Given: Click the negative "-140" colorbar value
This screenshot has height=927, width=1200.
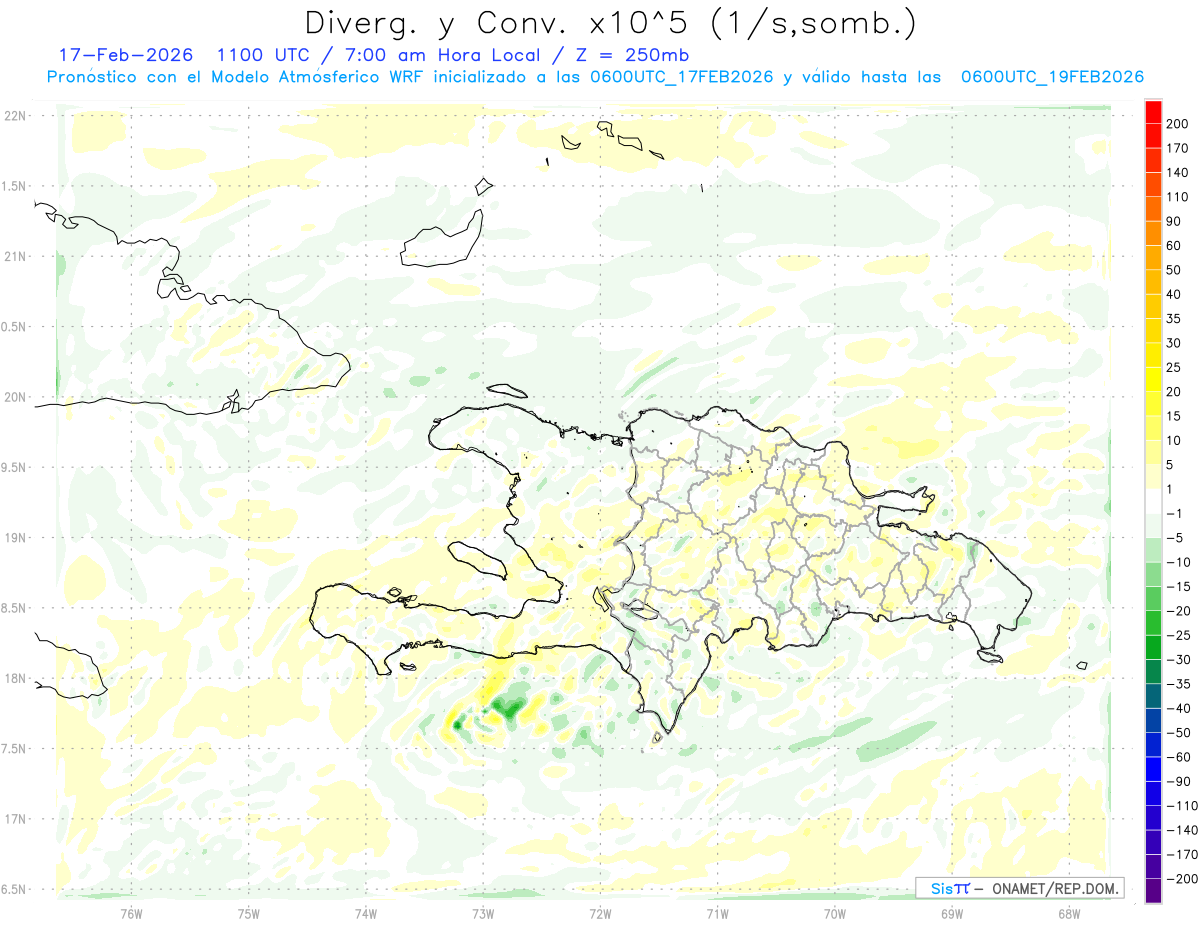Looking at the screenshot, I should pyautogui.click(x=1181, y=830).
